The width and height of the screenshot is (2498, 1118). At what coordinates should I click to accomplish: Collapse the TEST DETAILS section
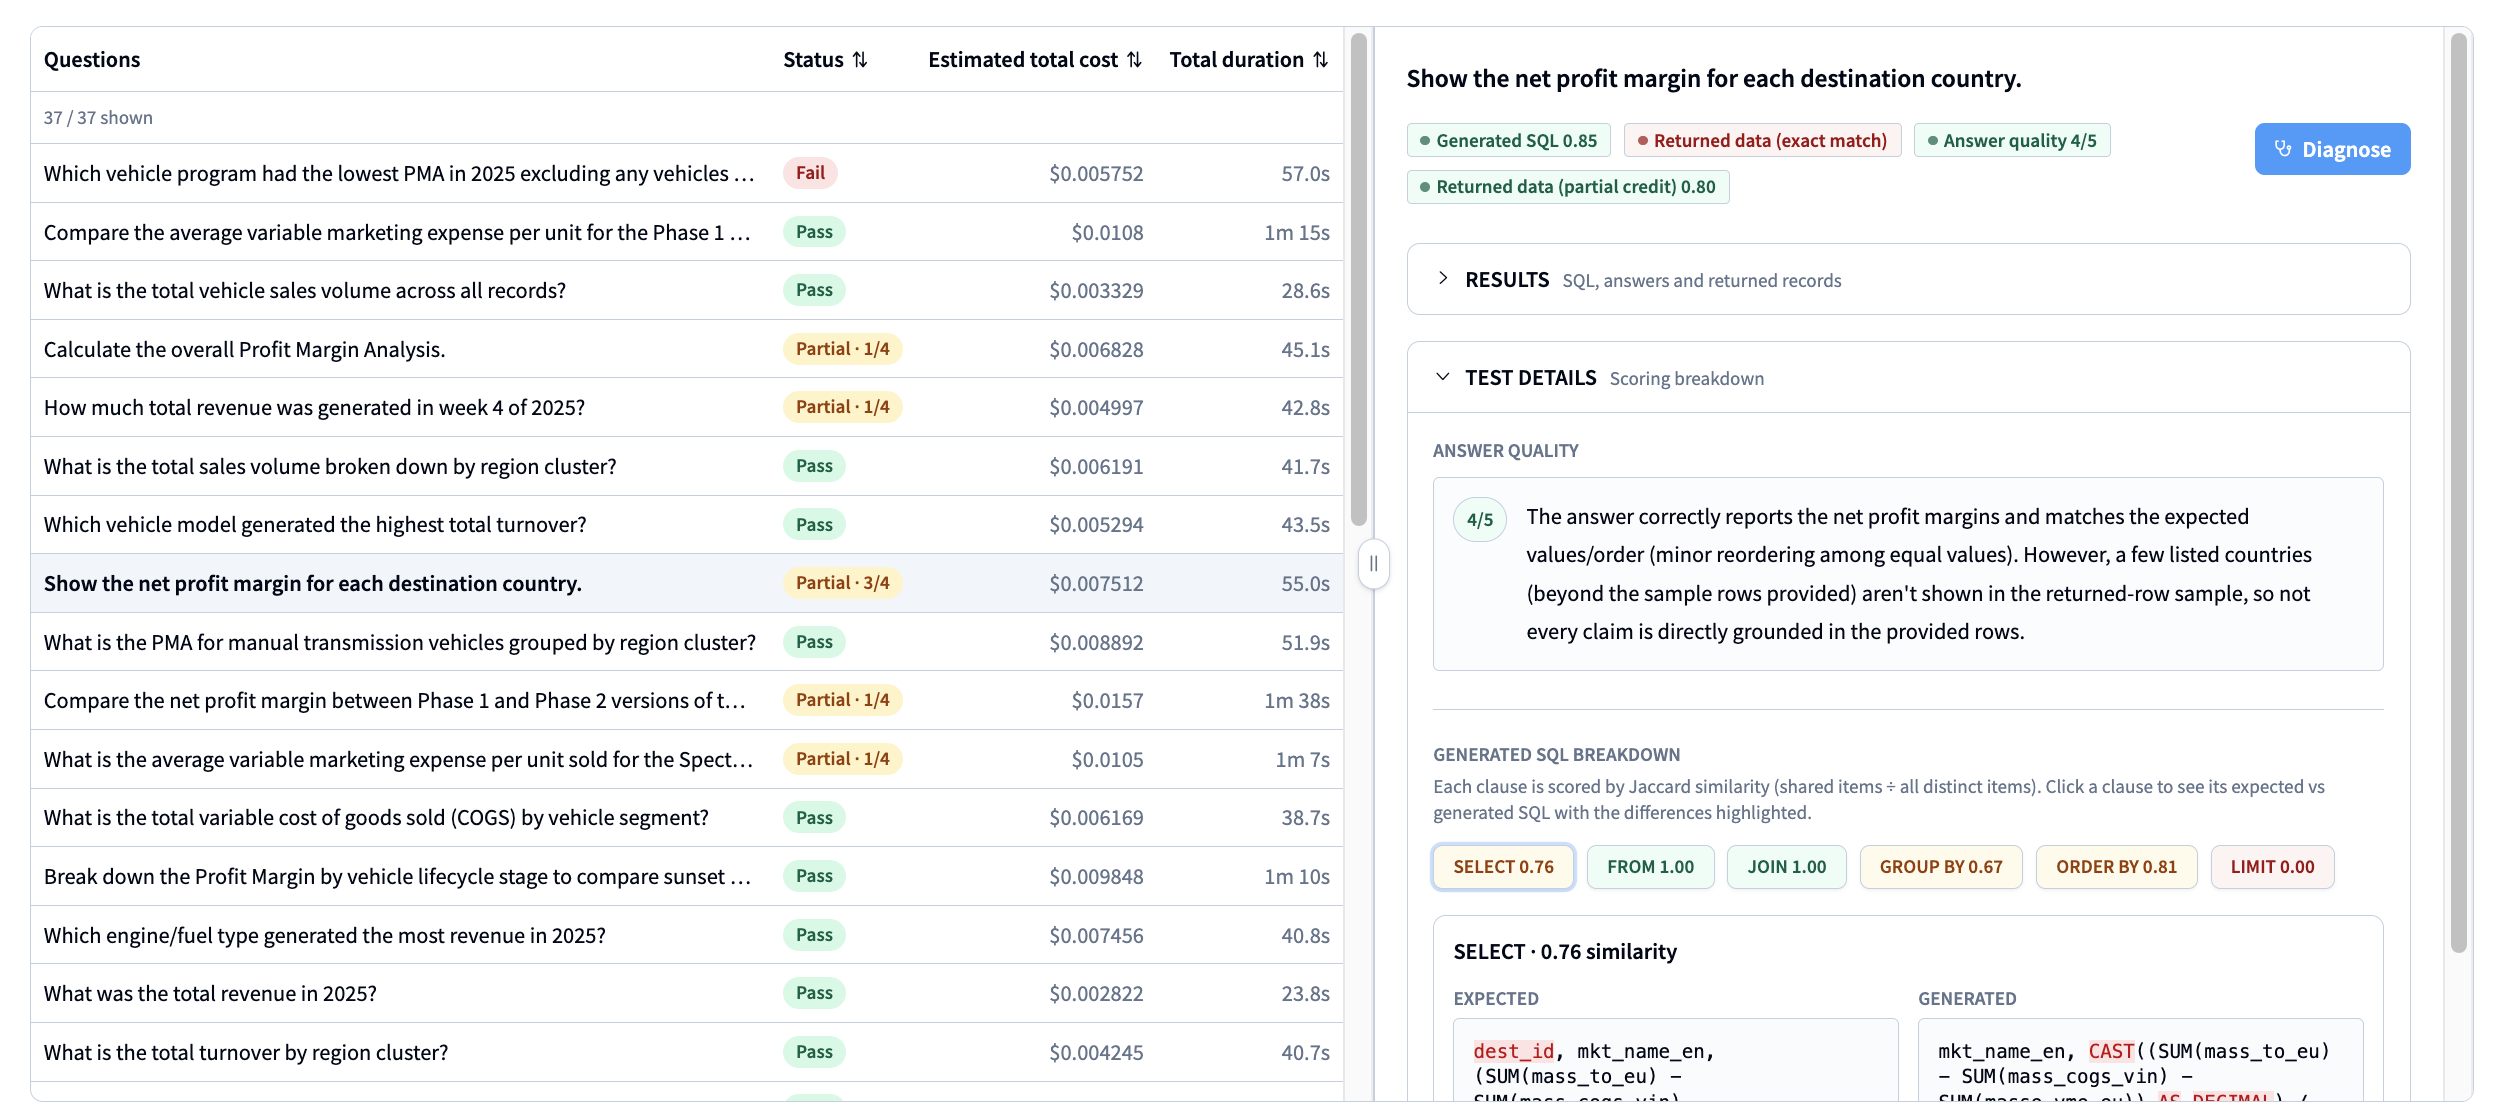[1908, 378]
